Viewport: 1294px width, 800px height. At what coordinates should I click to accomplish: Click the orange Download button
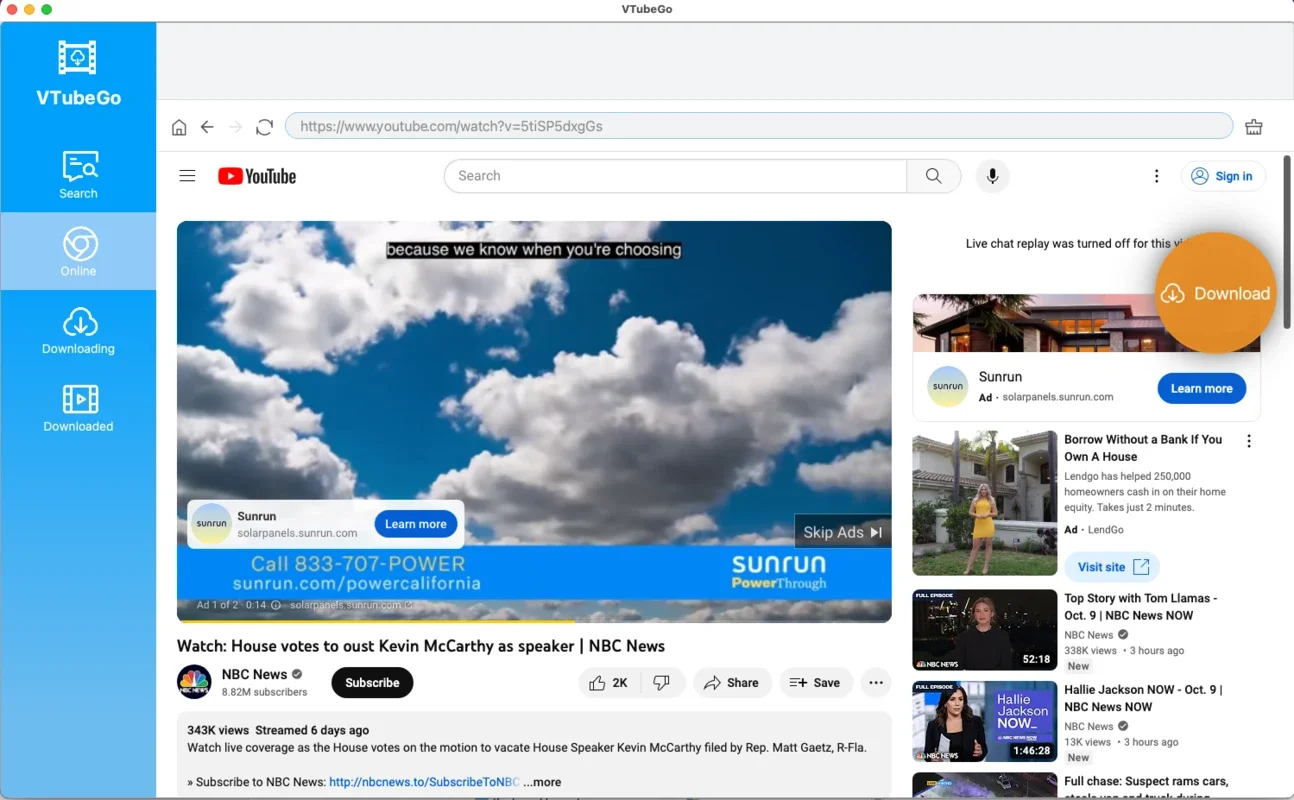[x=1216, y=293]
